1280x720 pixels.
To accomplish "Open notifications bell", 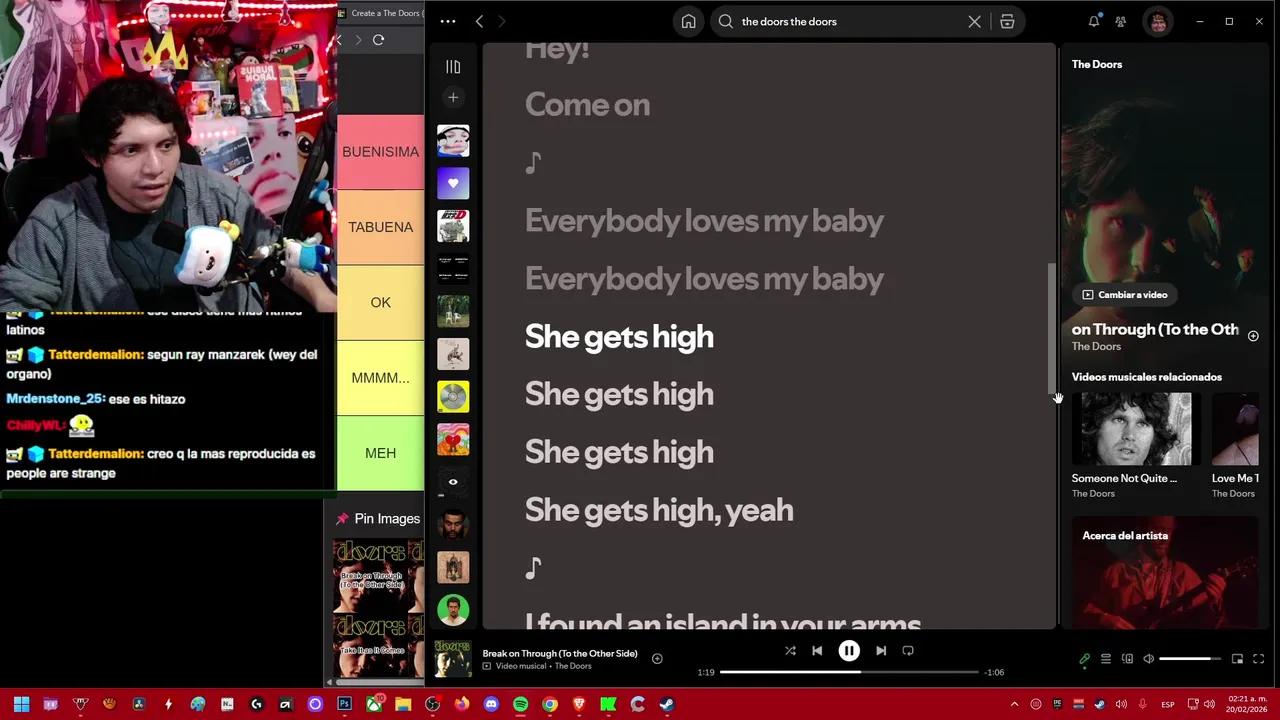I will 1094,21.
